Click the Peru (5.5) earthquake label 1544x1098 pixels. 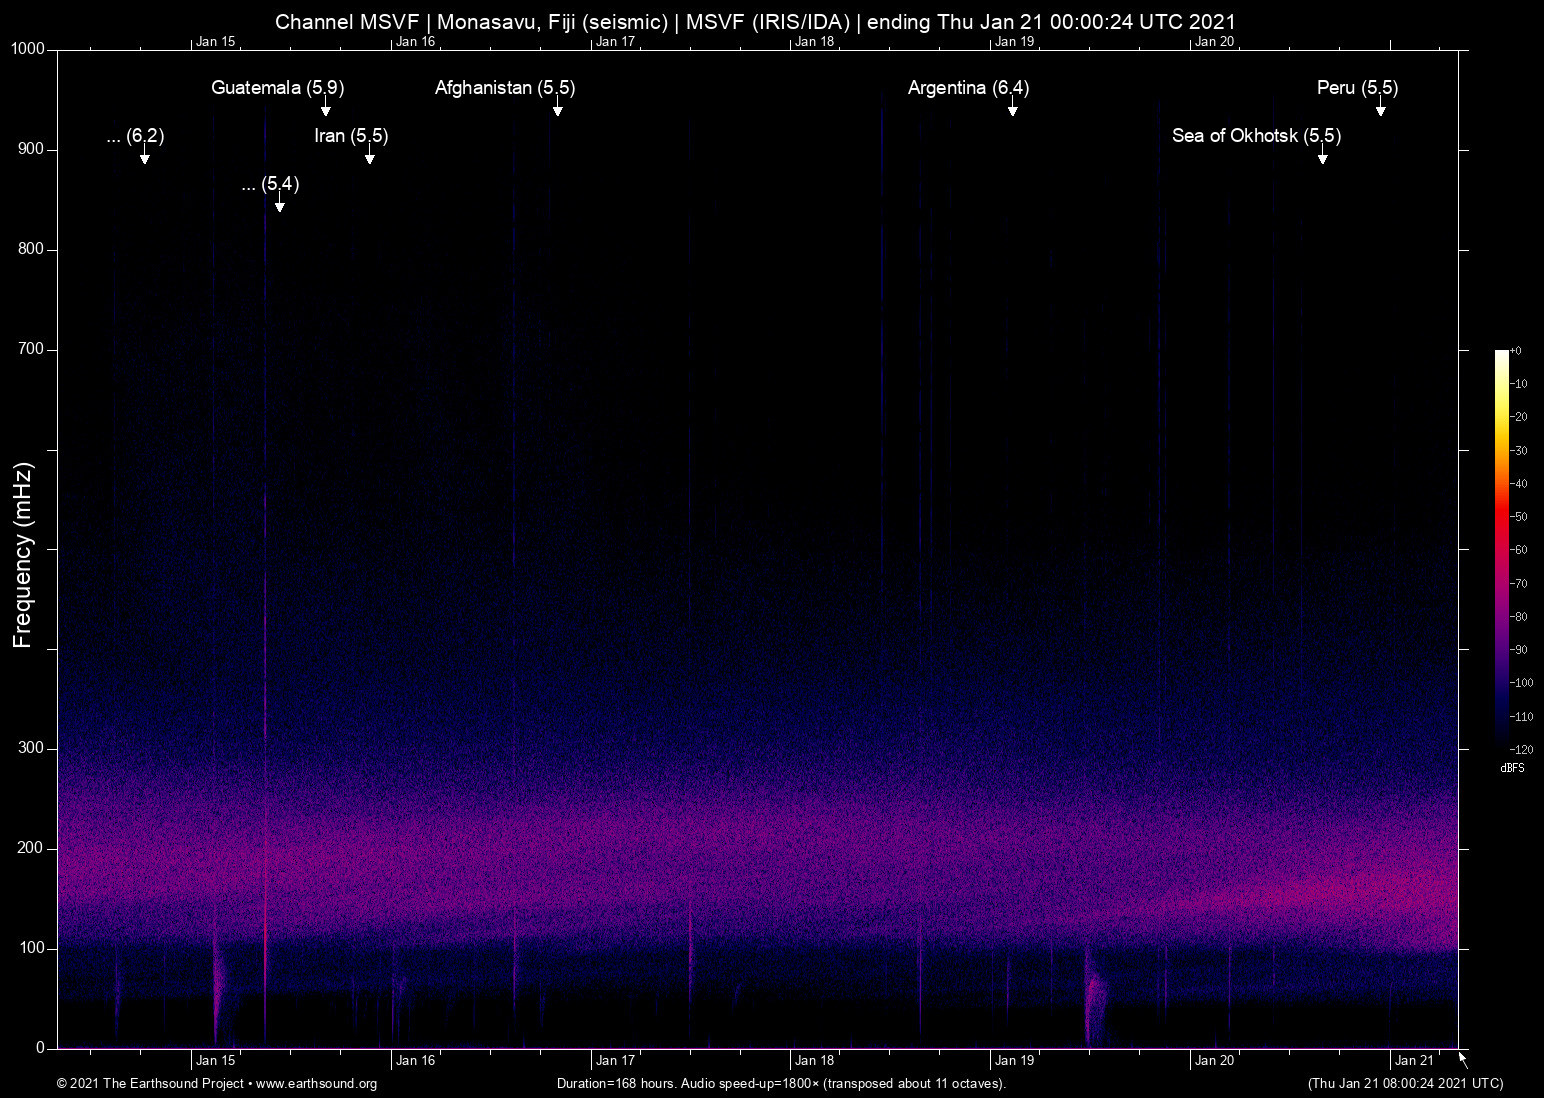1358,88
